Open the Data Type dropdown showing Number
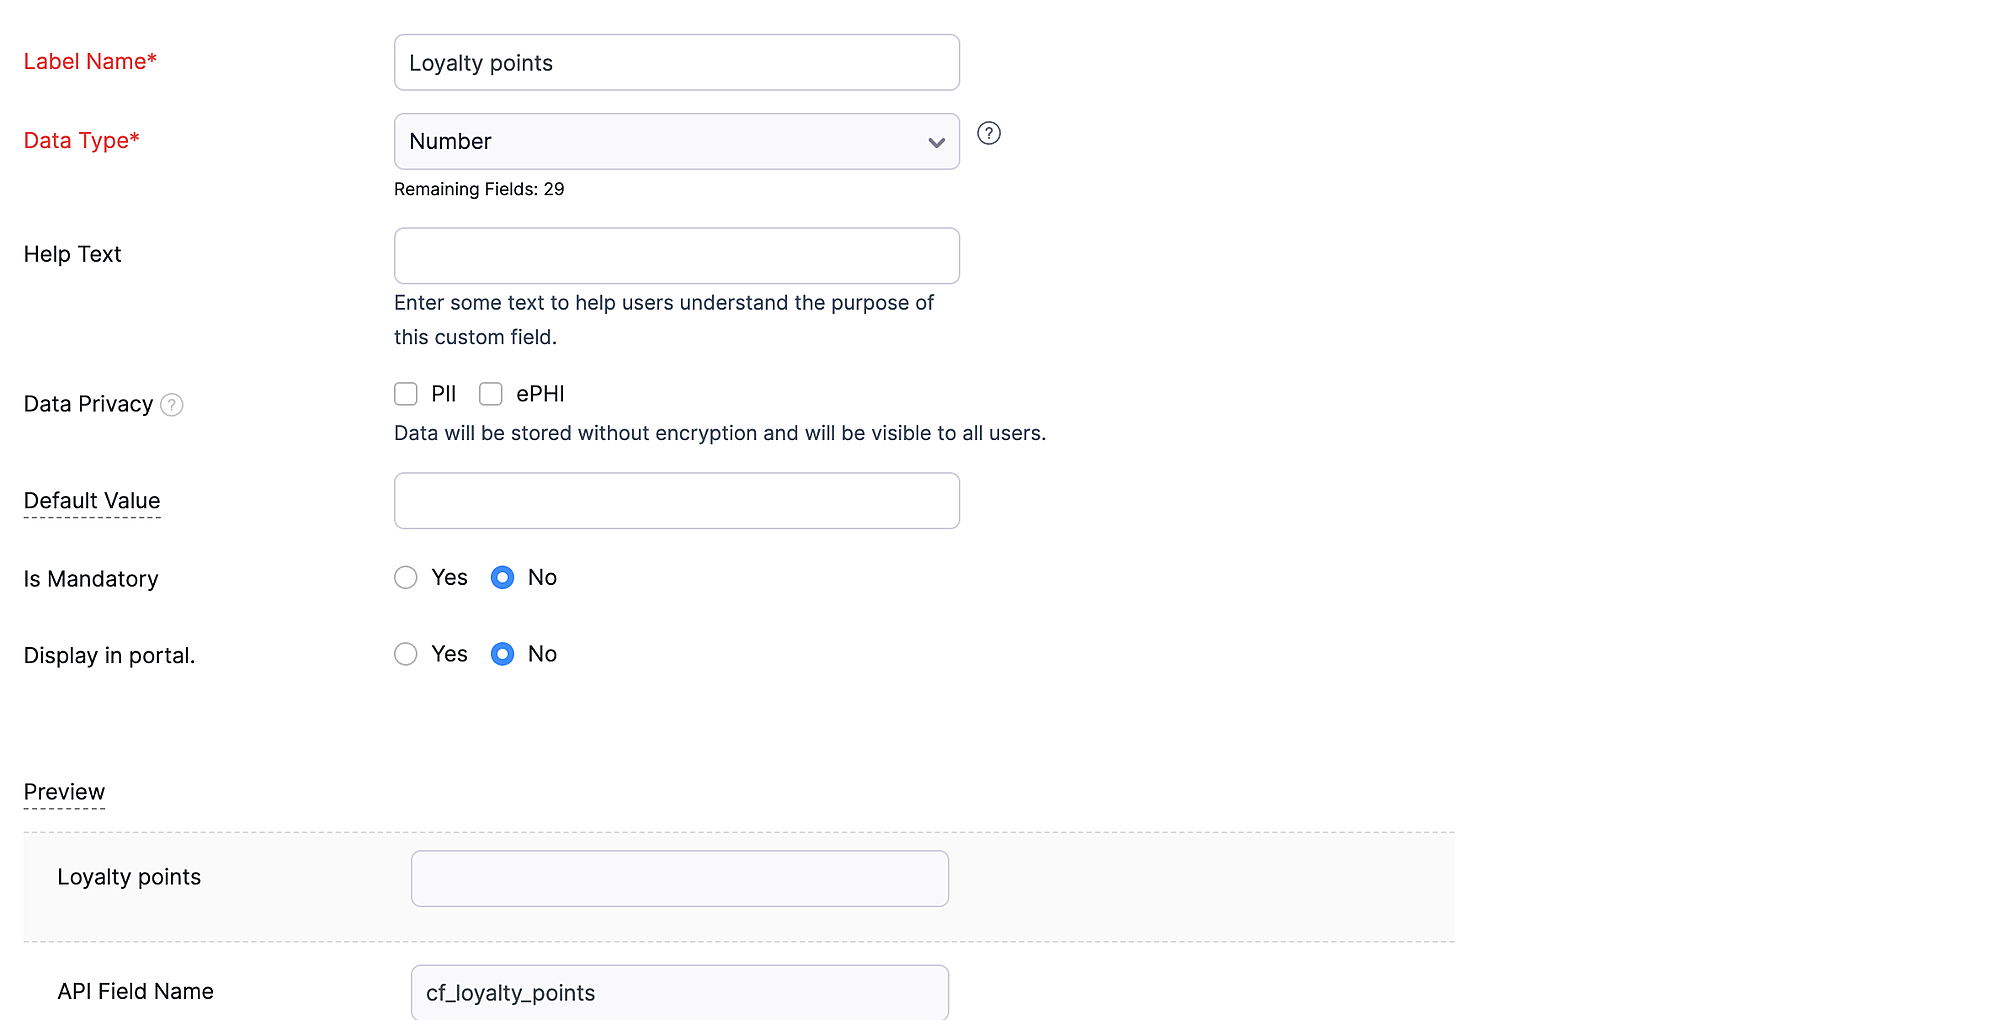This screenshot has width=2000, height=1020. tap(676, 141)
